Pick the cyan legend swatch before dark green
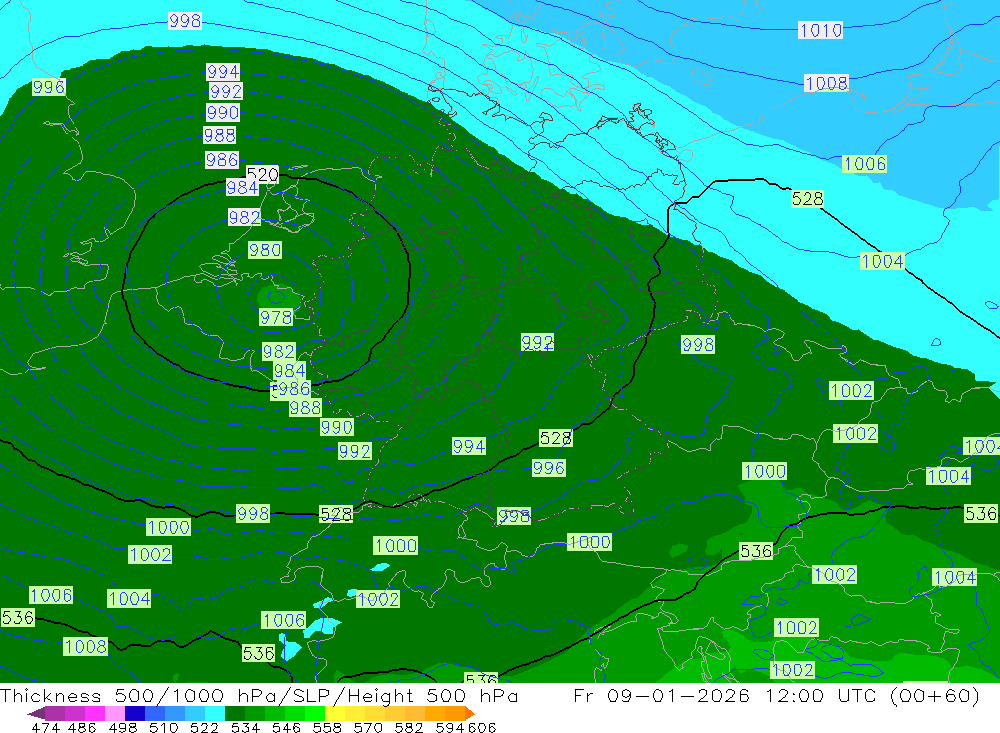The width and height of the screenshot is (1000, 733). [215, 713]
